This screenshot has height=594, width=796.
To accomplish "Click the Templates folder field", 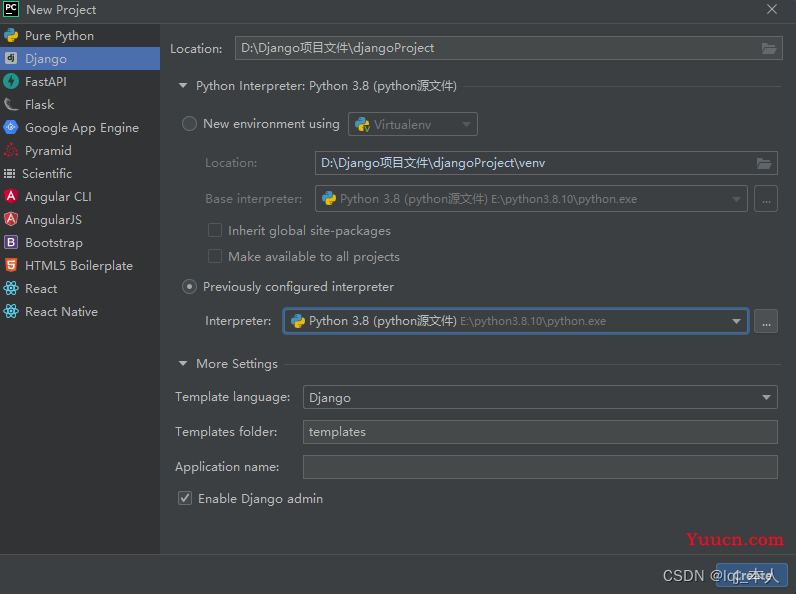I will (x=540, y=432).
